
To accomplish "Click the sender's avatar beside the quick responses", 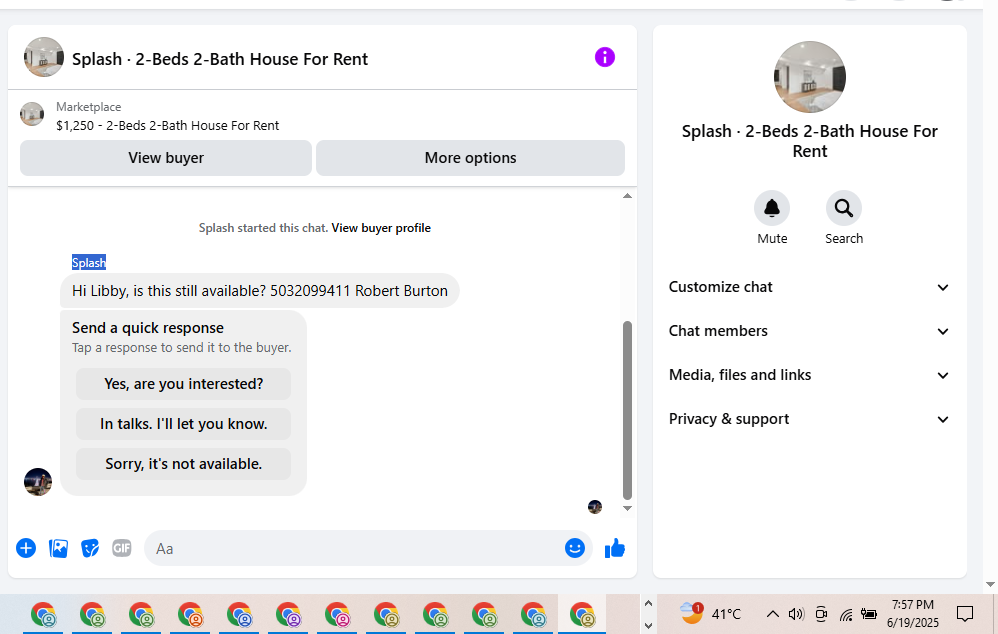I will (38, 482).
